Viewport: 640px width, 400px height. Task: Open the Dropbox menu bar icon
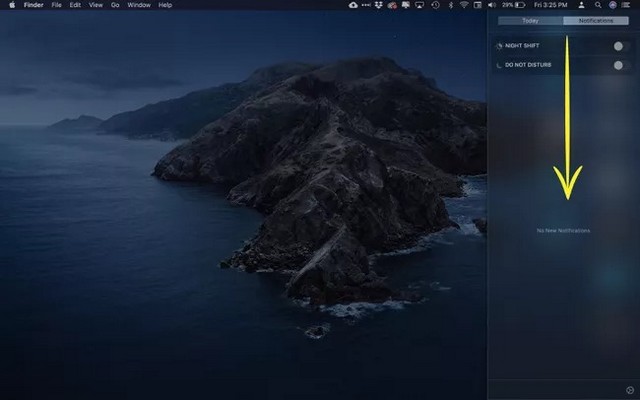pos(378,5)
